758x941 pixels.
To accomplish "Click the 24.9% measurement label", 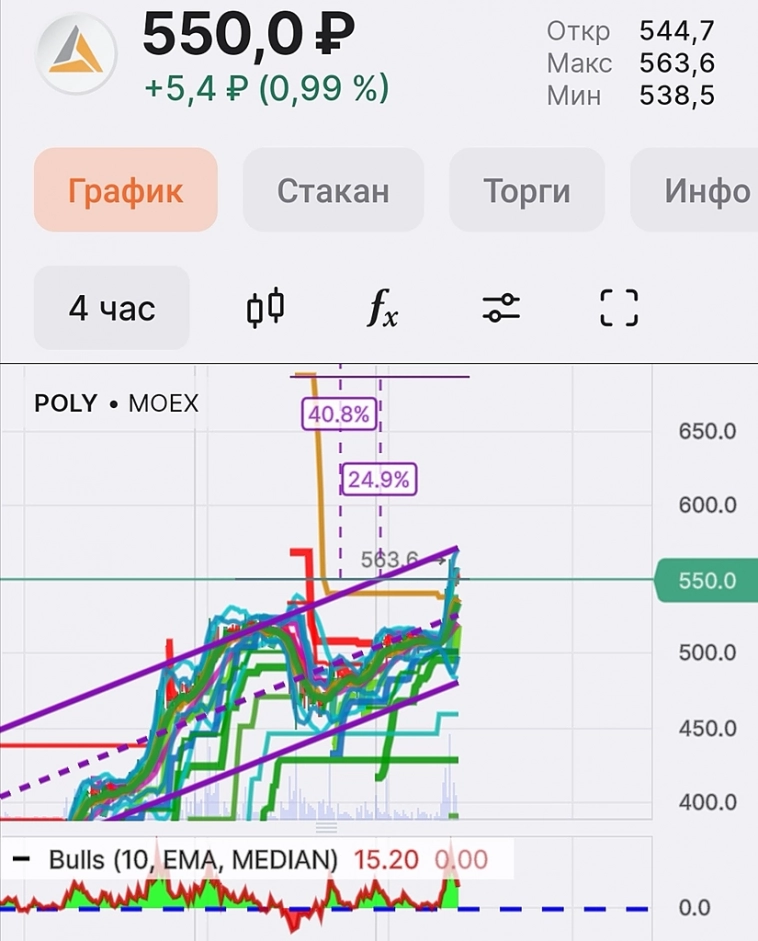I will pyautogui.click(x=378, y=480).
